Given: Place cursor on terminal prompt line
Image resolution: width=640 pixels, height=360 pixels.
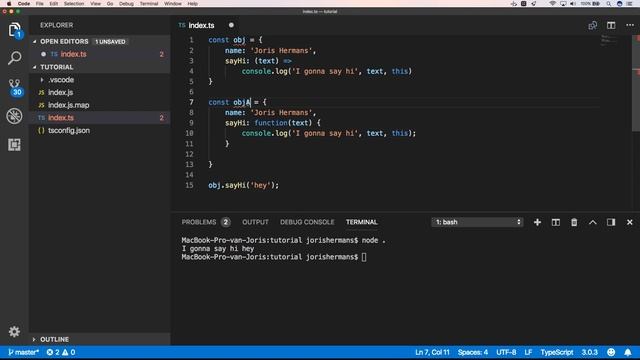Looking at the screenshot, I should pos(273,257).
